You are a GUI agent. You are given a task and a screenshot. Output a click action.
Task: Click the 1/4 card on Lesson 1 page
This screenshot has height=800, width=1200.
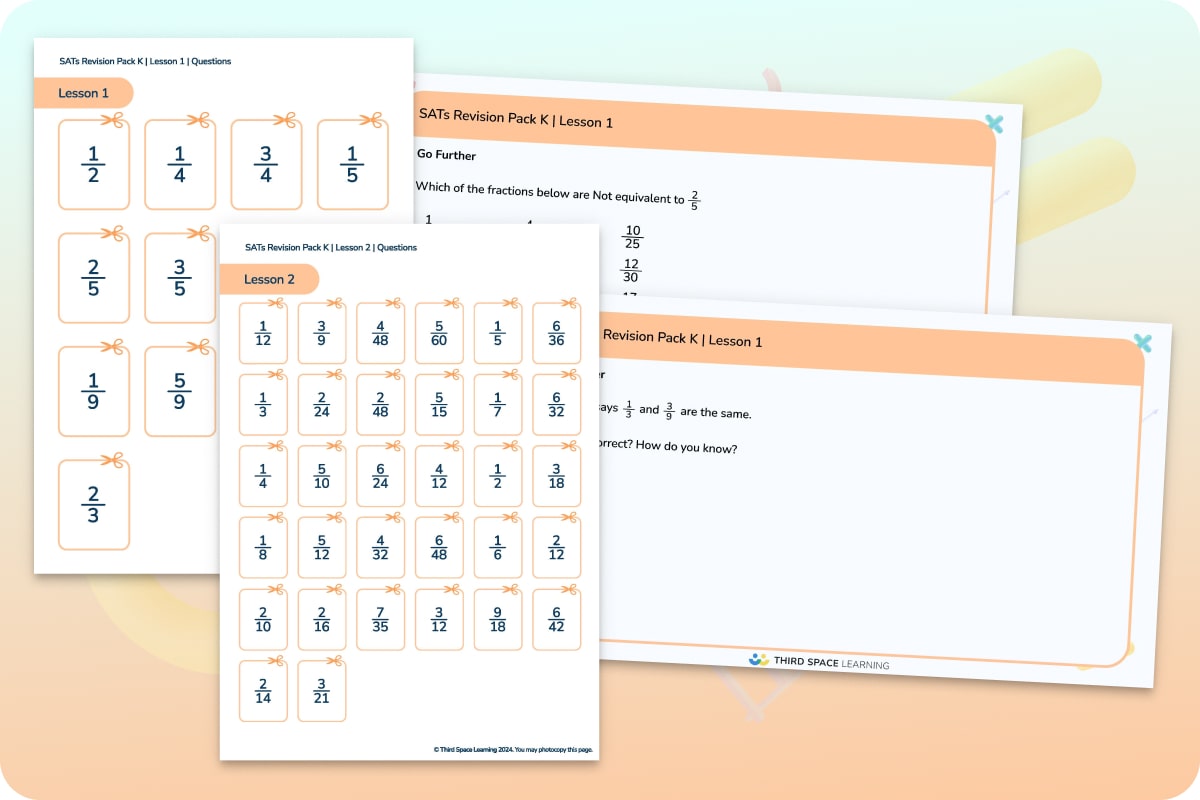[180, 165]
